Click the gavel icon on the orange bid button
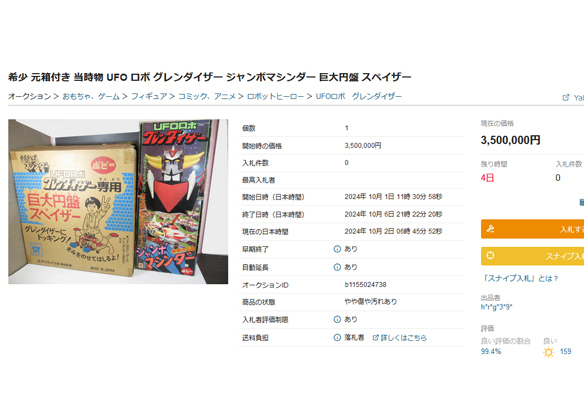This screenshot has height=409, width=584. [491, 229]
